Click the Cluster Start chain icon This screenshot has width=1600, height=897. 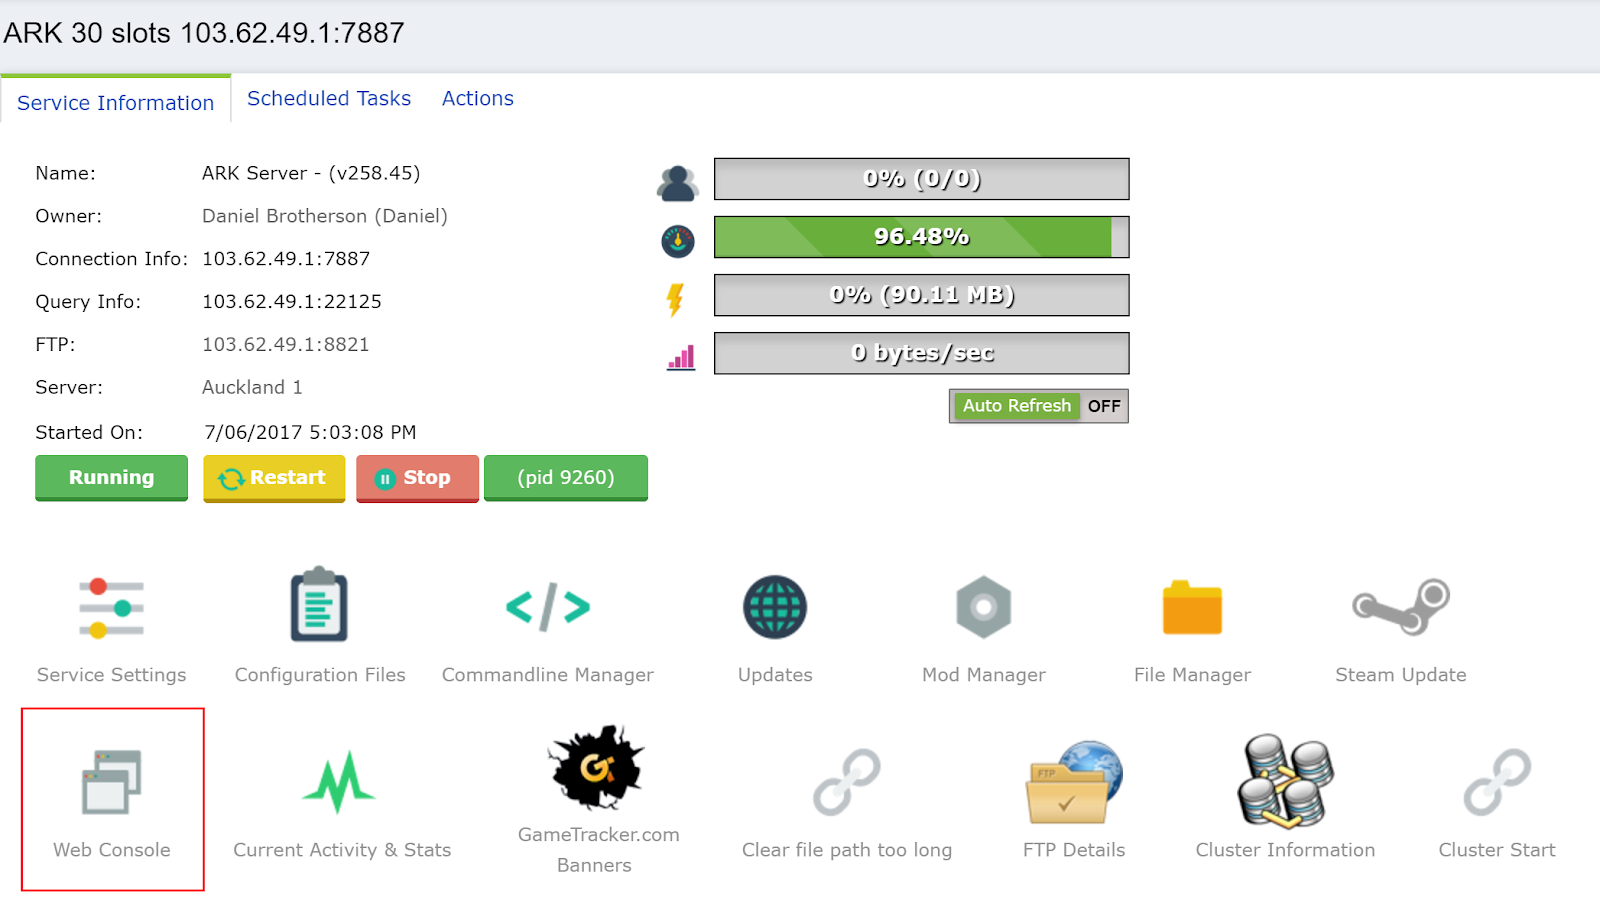tap(1497, 782)
